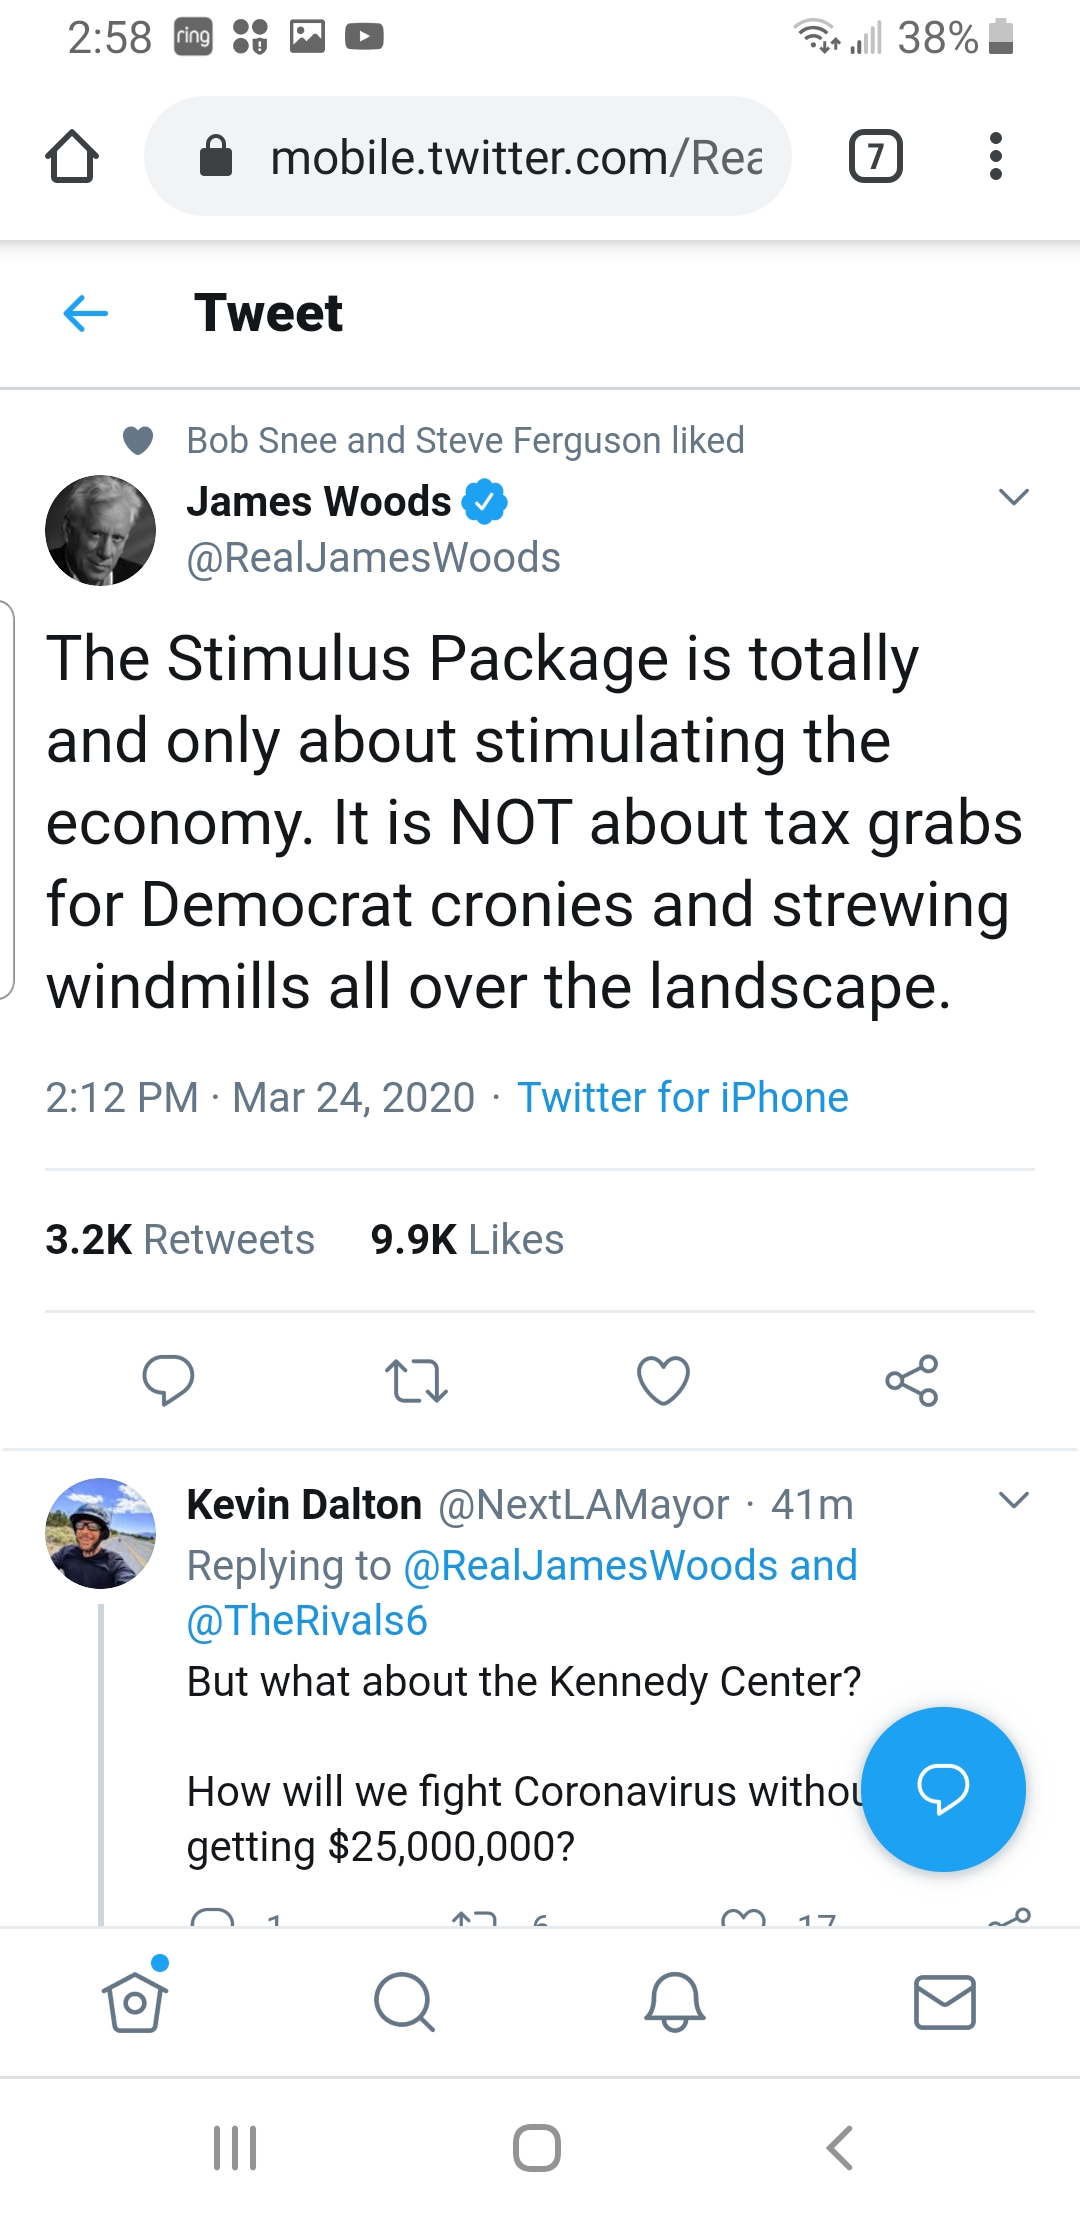The width and height of the screenshot is (1080, 2220).
Task: Like the Stimulus Package tweet
Action: 663,1381
